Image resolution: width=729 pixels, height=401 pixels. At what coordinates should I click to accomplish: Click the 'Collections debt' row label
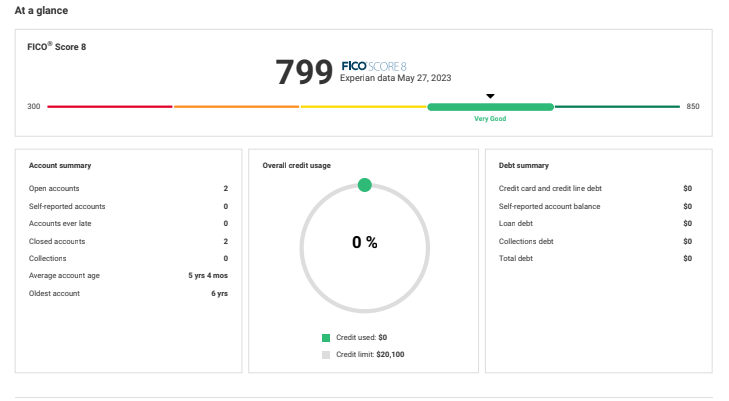tap(526, 241)
